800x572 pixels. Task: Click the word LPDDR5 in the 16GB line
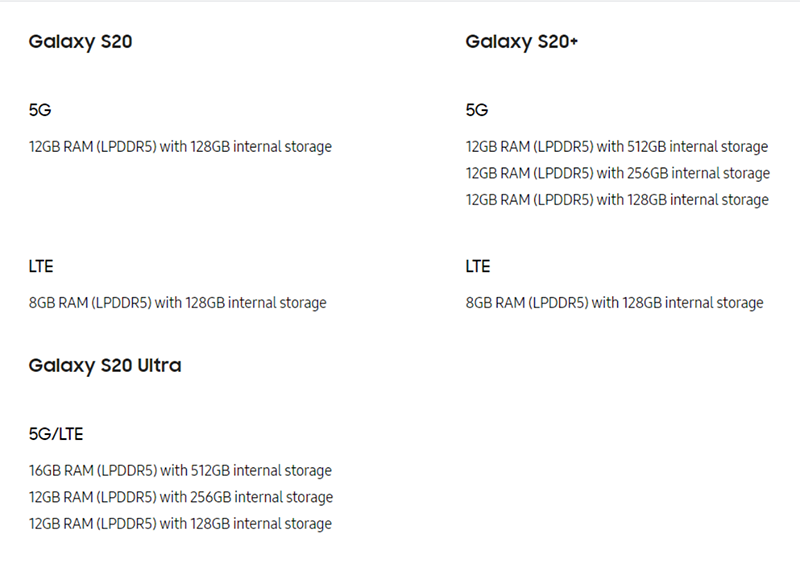point(127,470)
